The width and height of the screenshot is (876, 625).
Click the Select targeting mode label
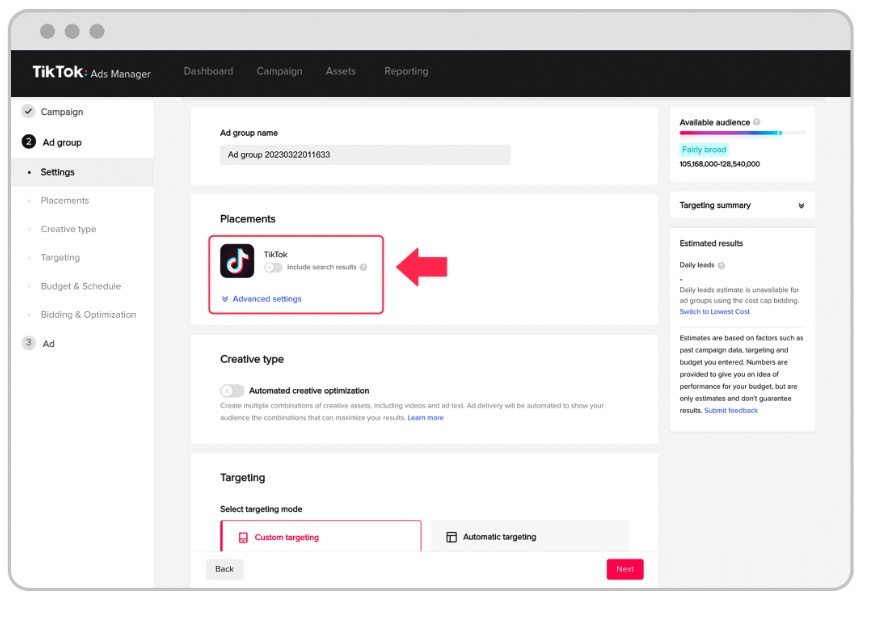click(x=261, y=509)
